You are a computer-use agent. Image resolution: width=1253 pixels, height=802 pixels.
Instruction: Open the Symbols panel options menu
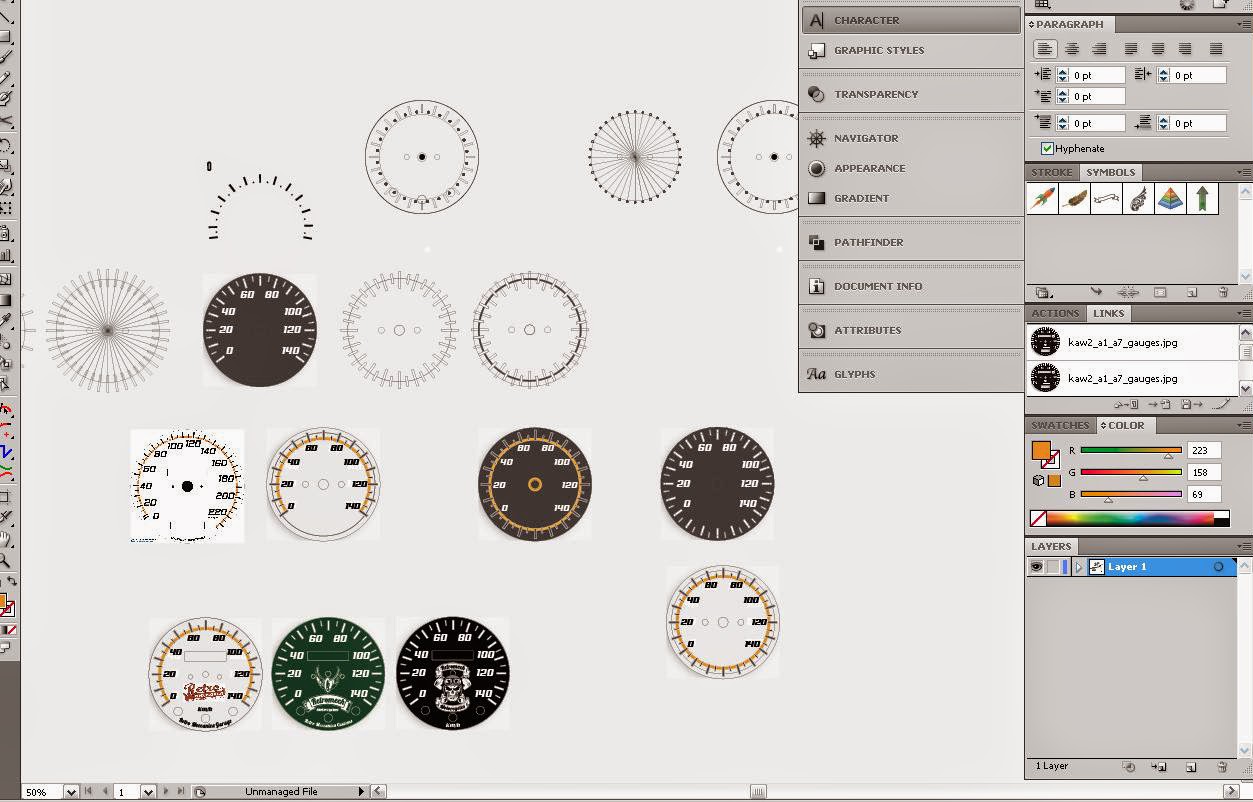tap(1244, 173)
